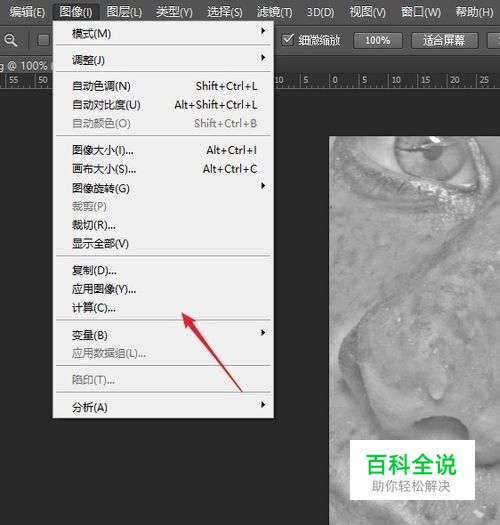This screenshot has width=500, height=525.
Task: Open the 计算(C)... command
Action: tap(163, 308)
